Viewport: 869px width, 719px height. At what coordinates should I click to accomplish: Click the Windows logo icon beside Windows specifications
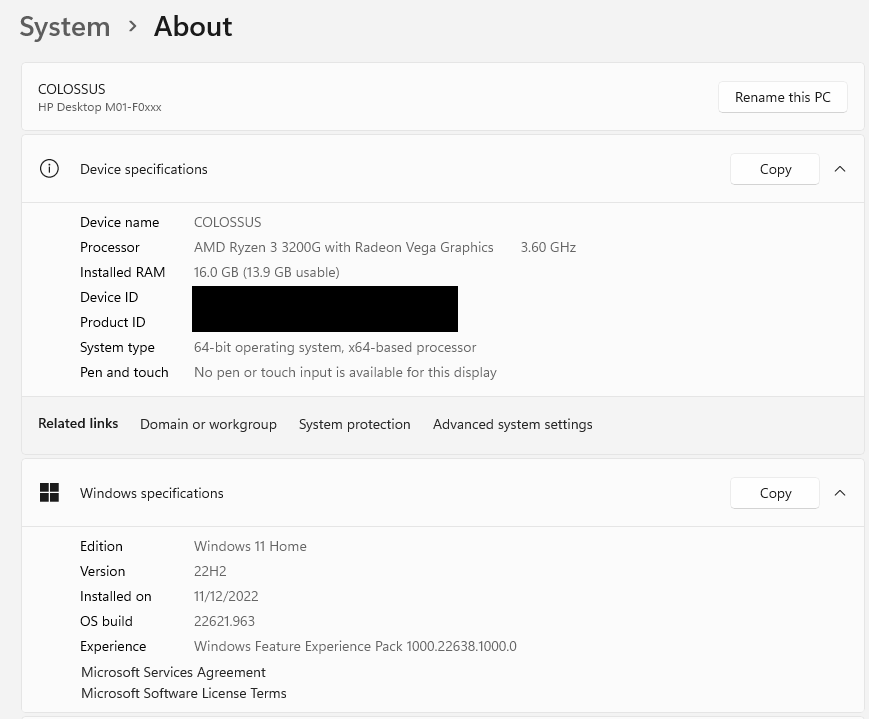[x=49, y=492]
